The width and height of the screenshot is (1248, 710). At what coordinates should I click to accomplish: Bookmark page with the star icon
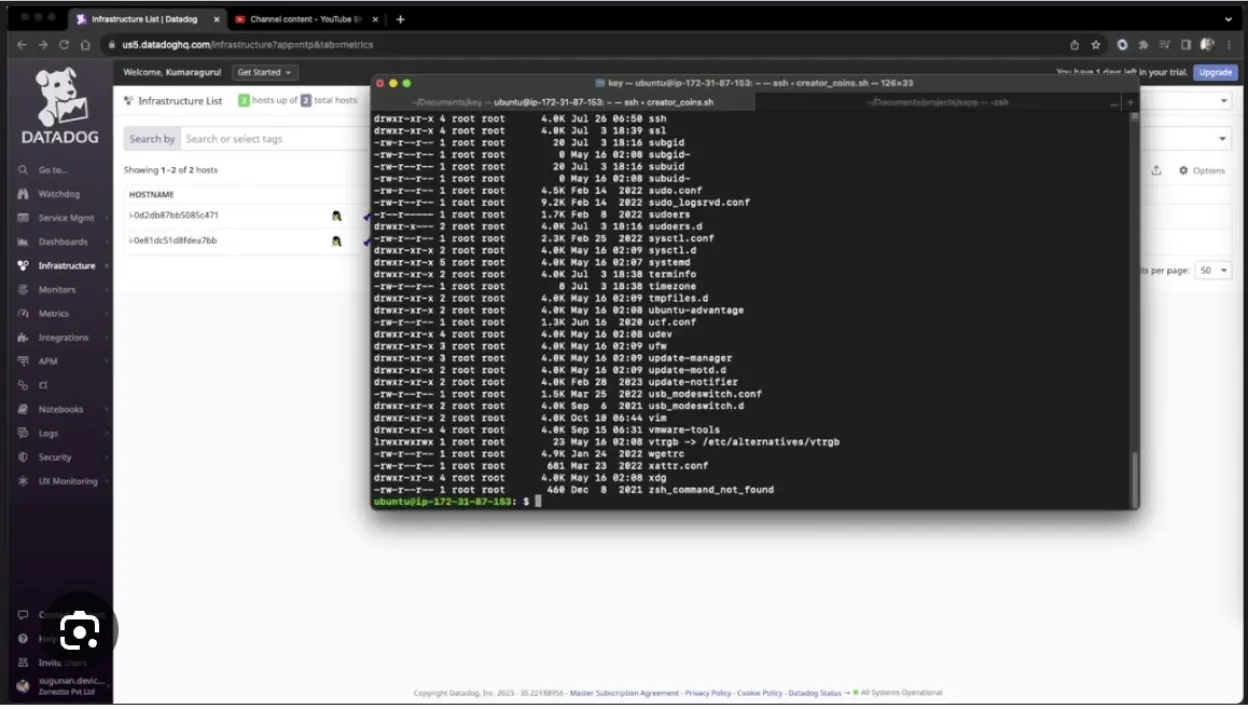coord(1096,45)
